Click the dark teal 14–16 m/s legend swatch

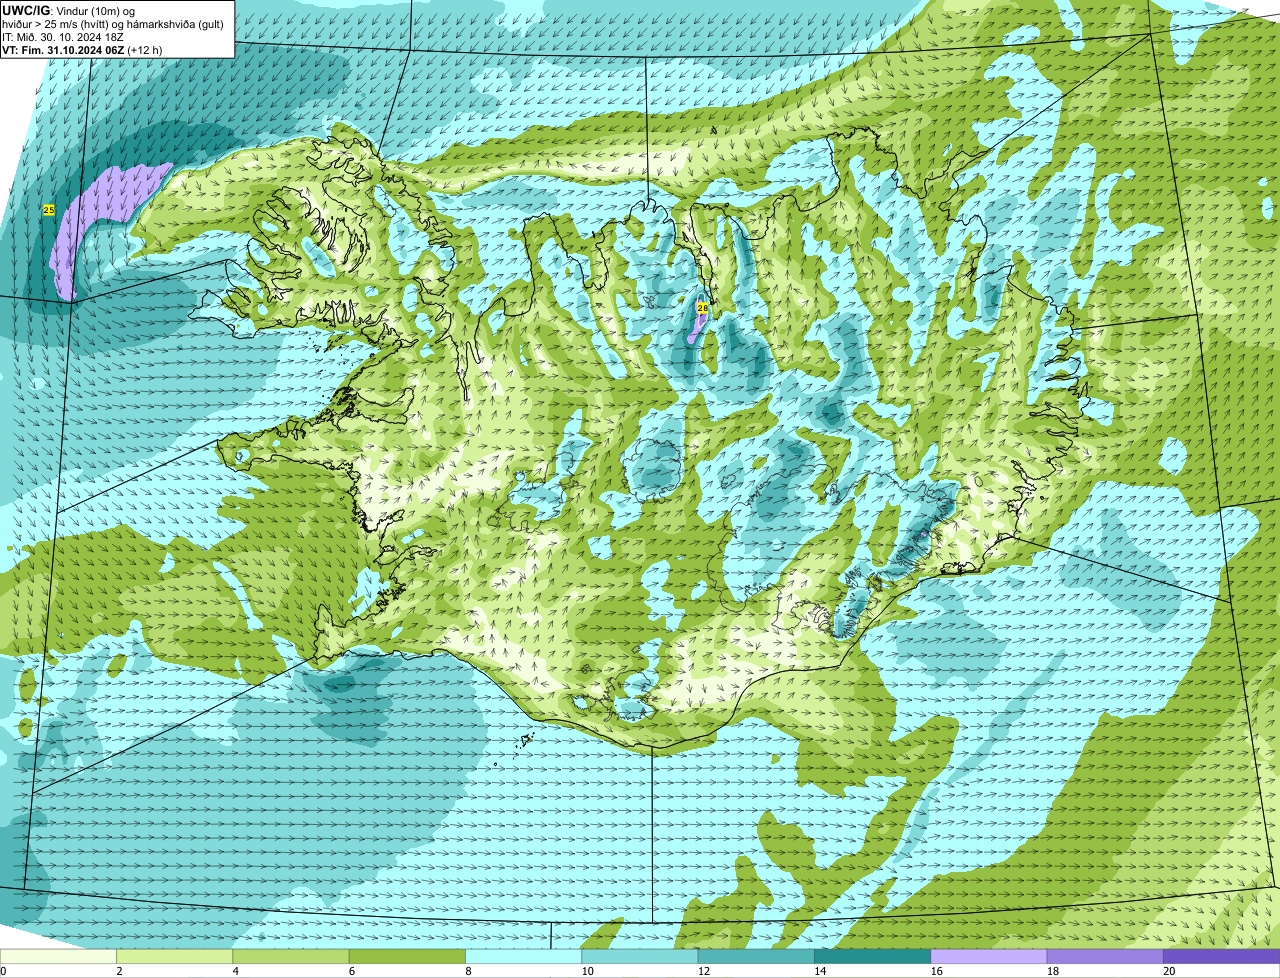click(873, 956)
